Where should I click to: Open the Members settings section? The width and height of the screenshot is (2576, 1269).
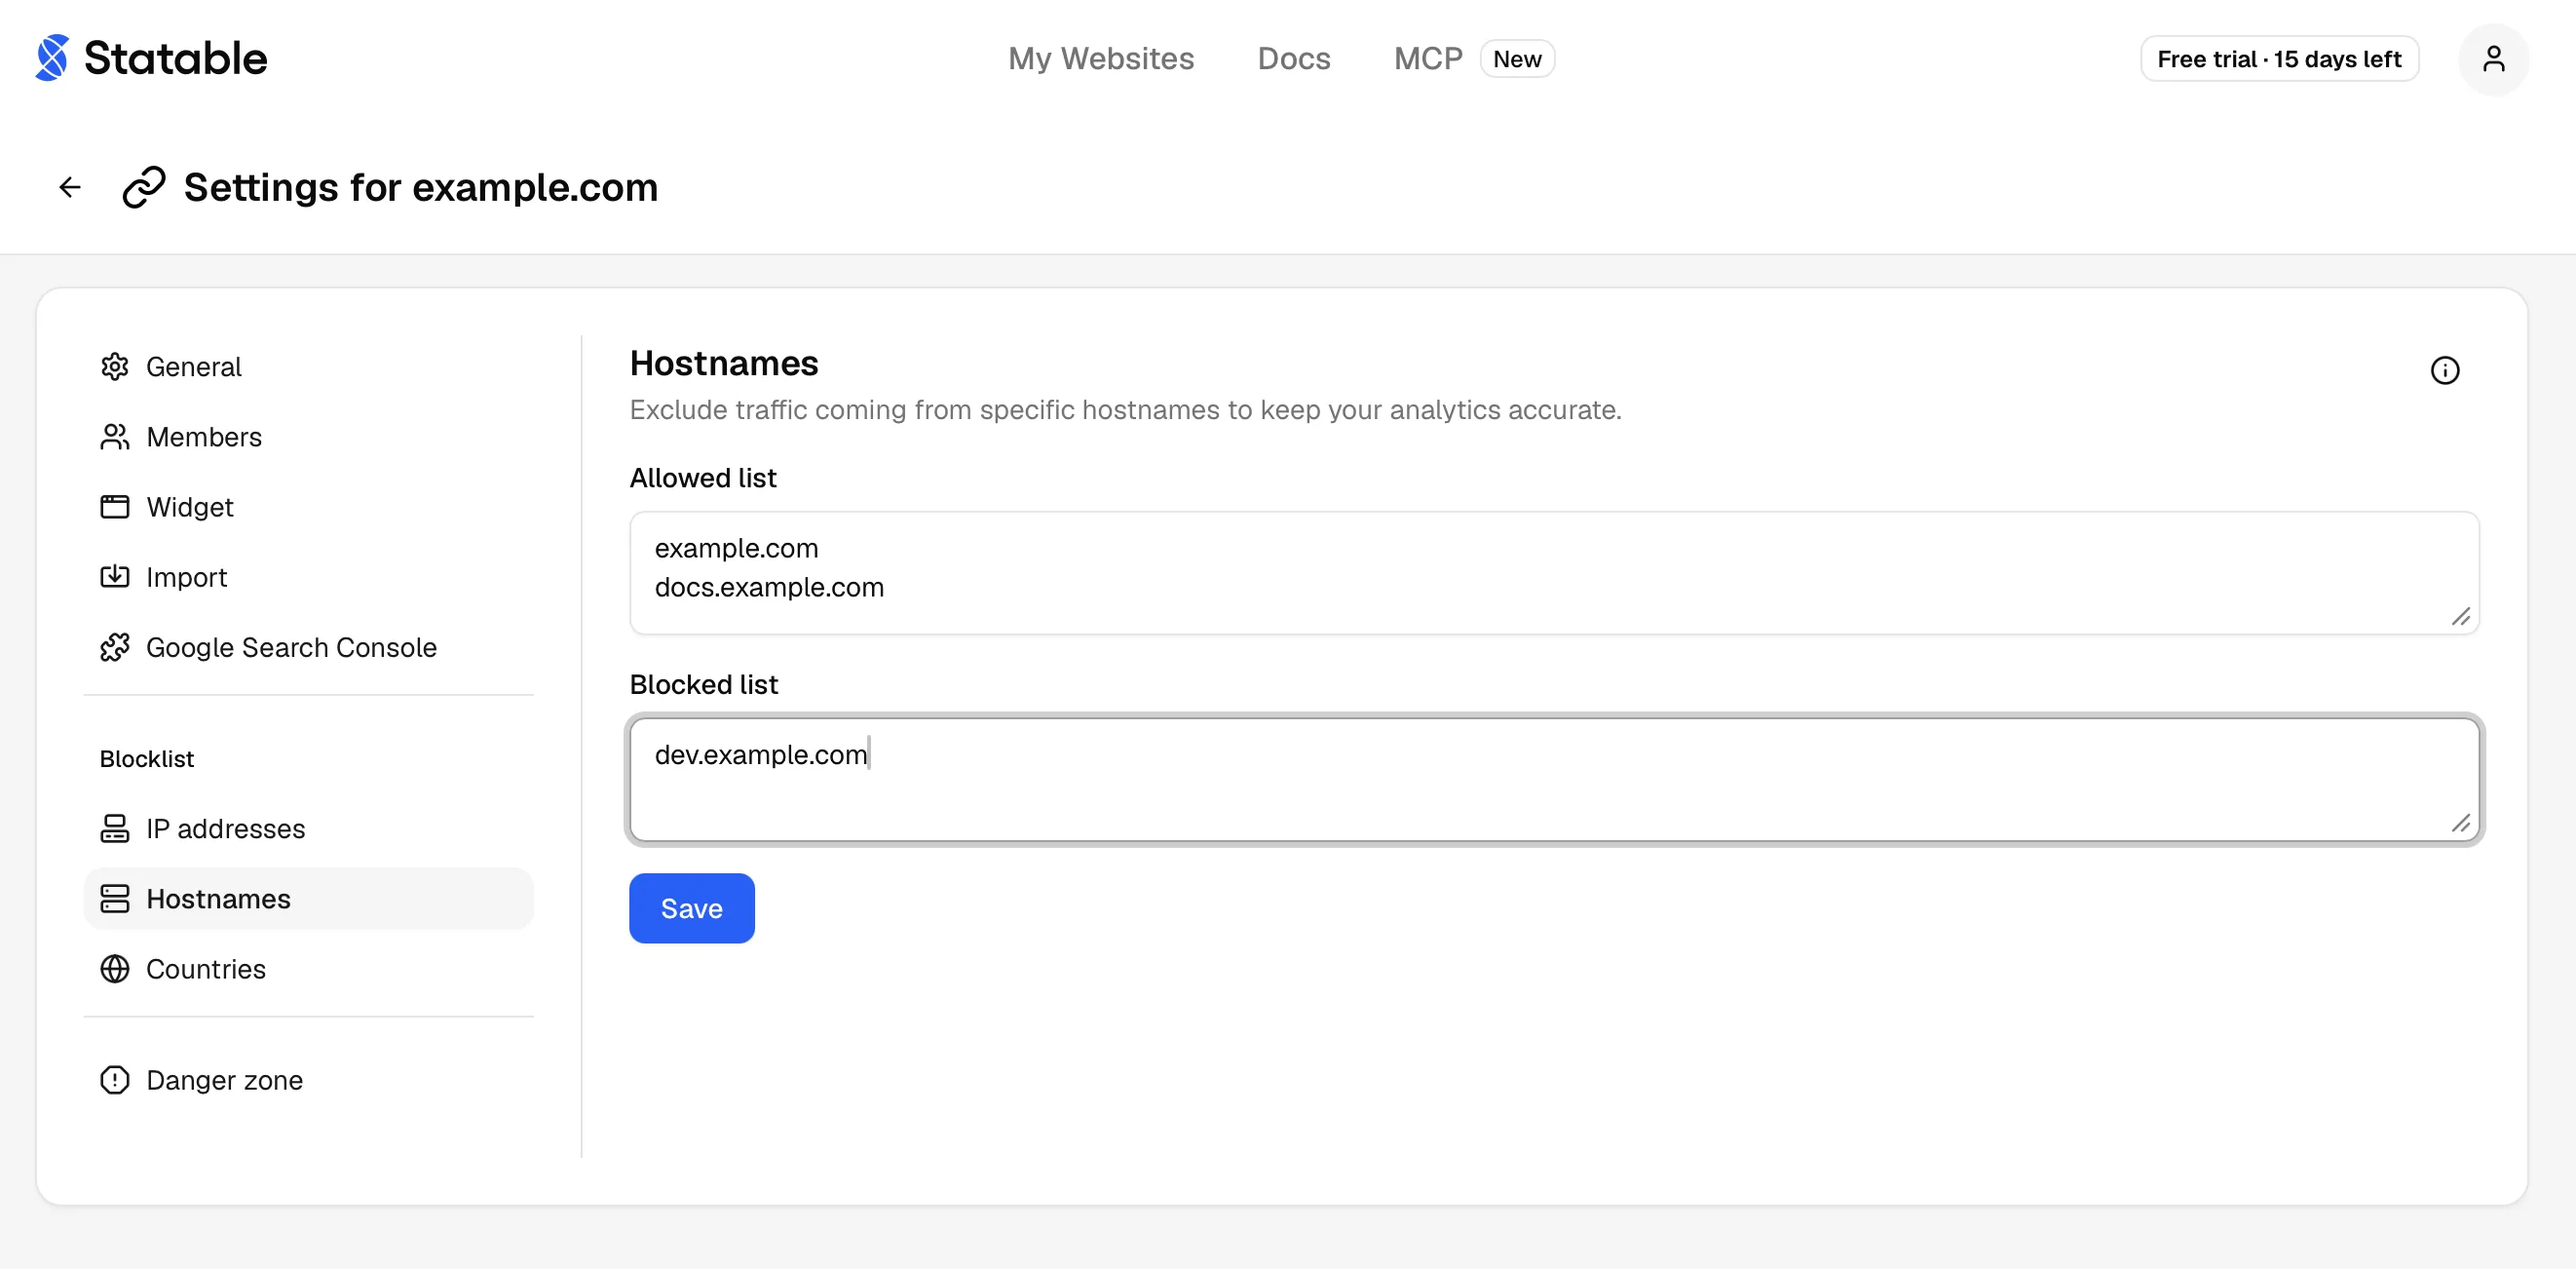(x=309, y=437)
